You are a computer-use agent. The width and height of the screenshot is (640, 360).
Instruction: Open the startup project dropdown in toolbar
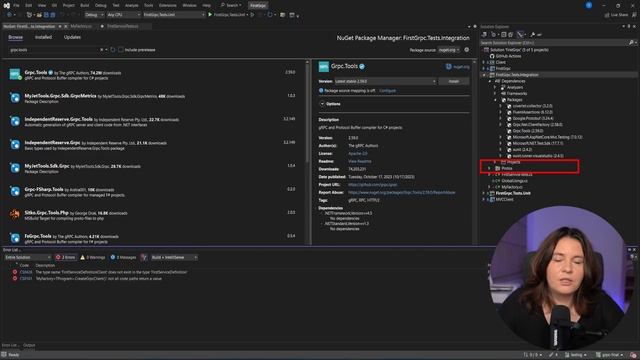pos(174,15)
